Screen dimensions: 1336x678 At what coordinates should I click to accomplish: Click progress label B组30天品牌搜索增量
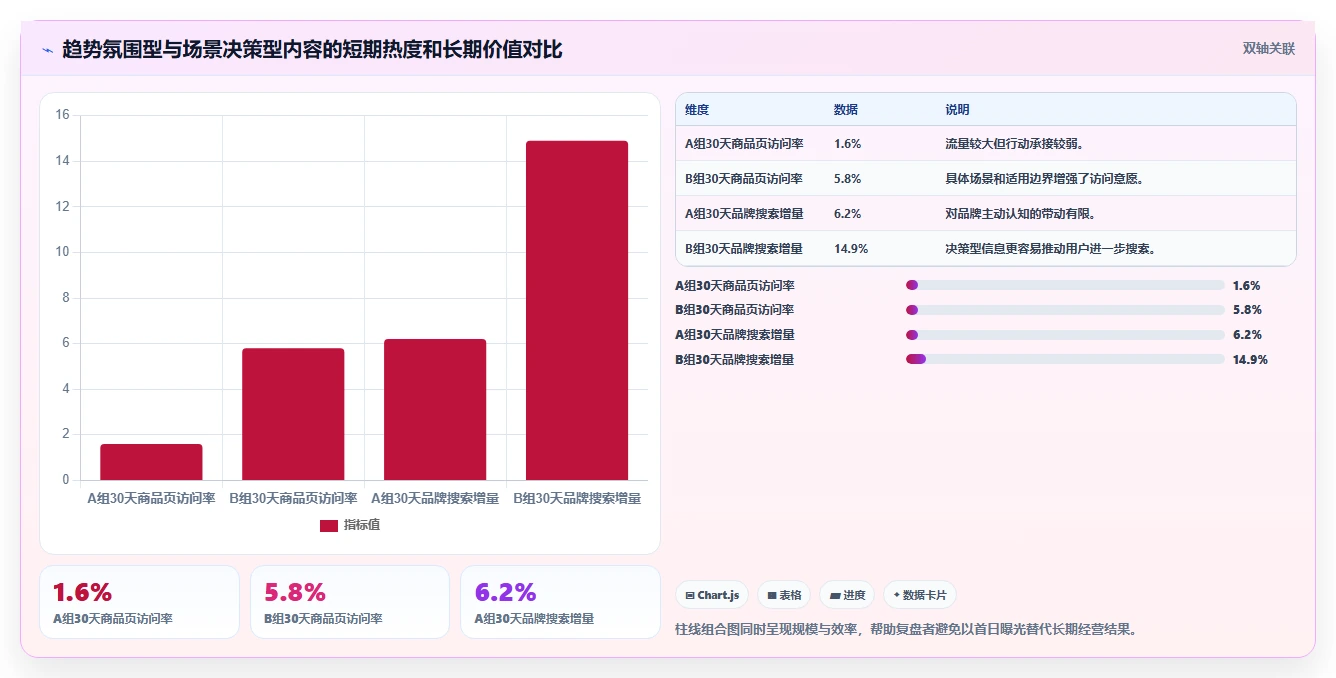735,360
